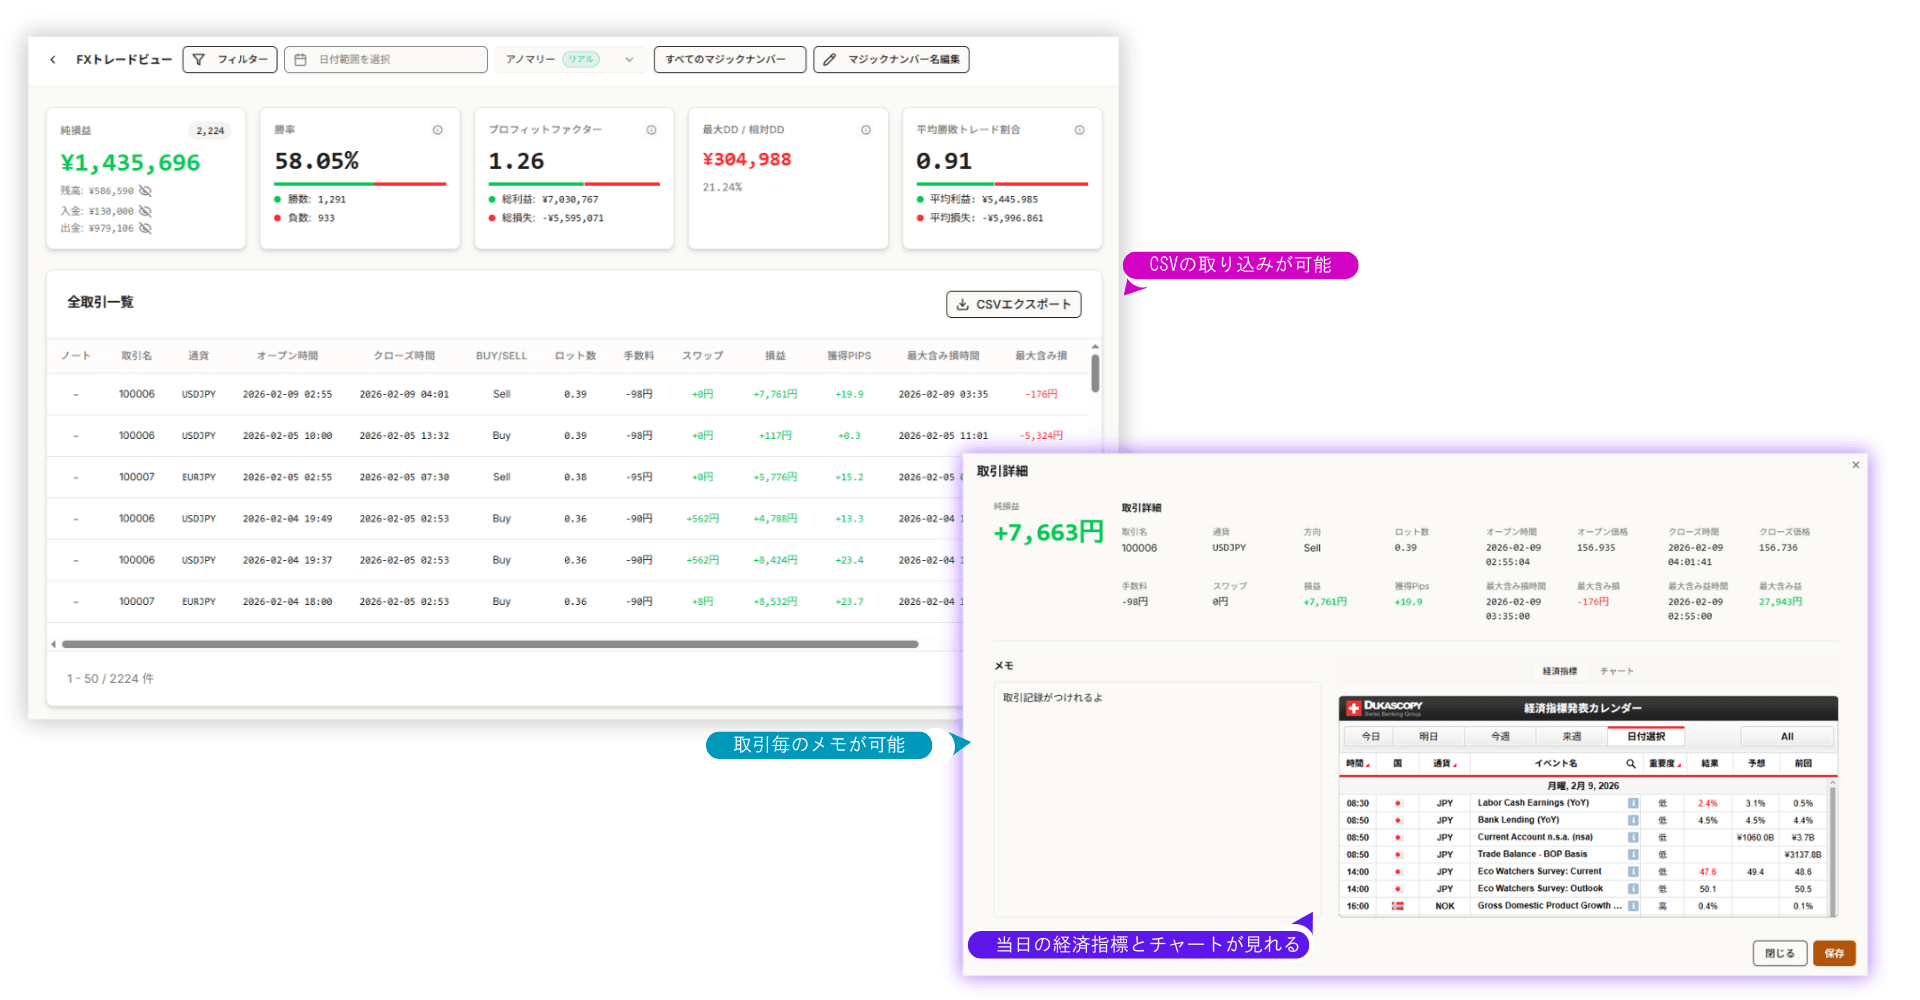
Task: Open the All filter in economic calendar
Action: pos(1786,737)
